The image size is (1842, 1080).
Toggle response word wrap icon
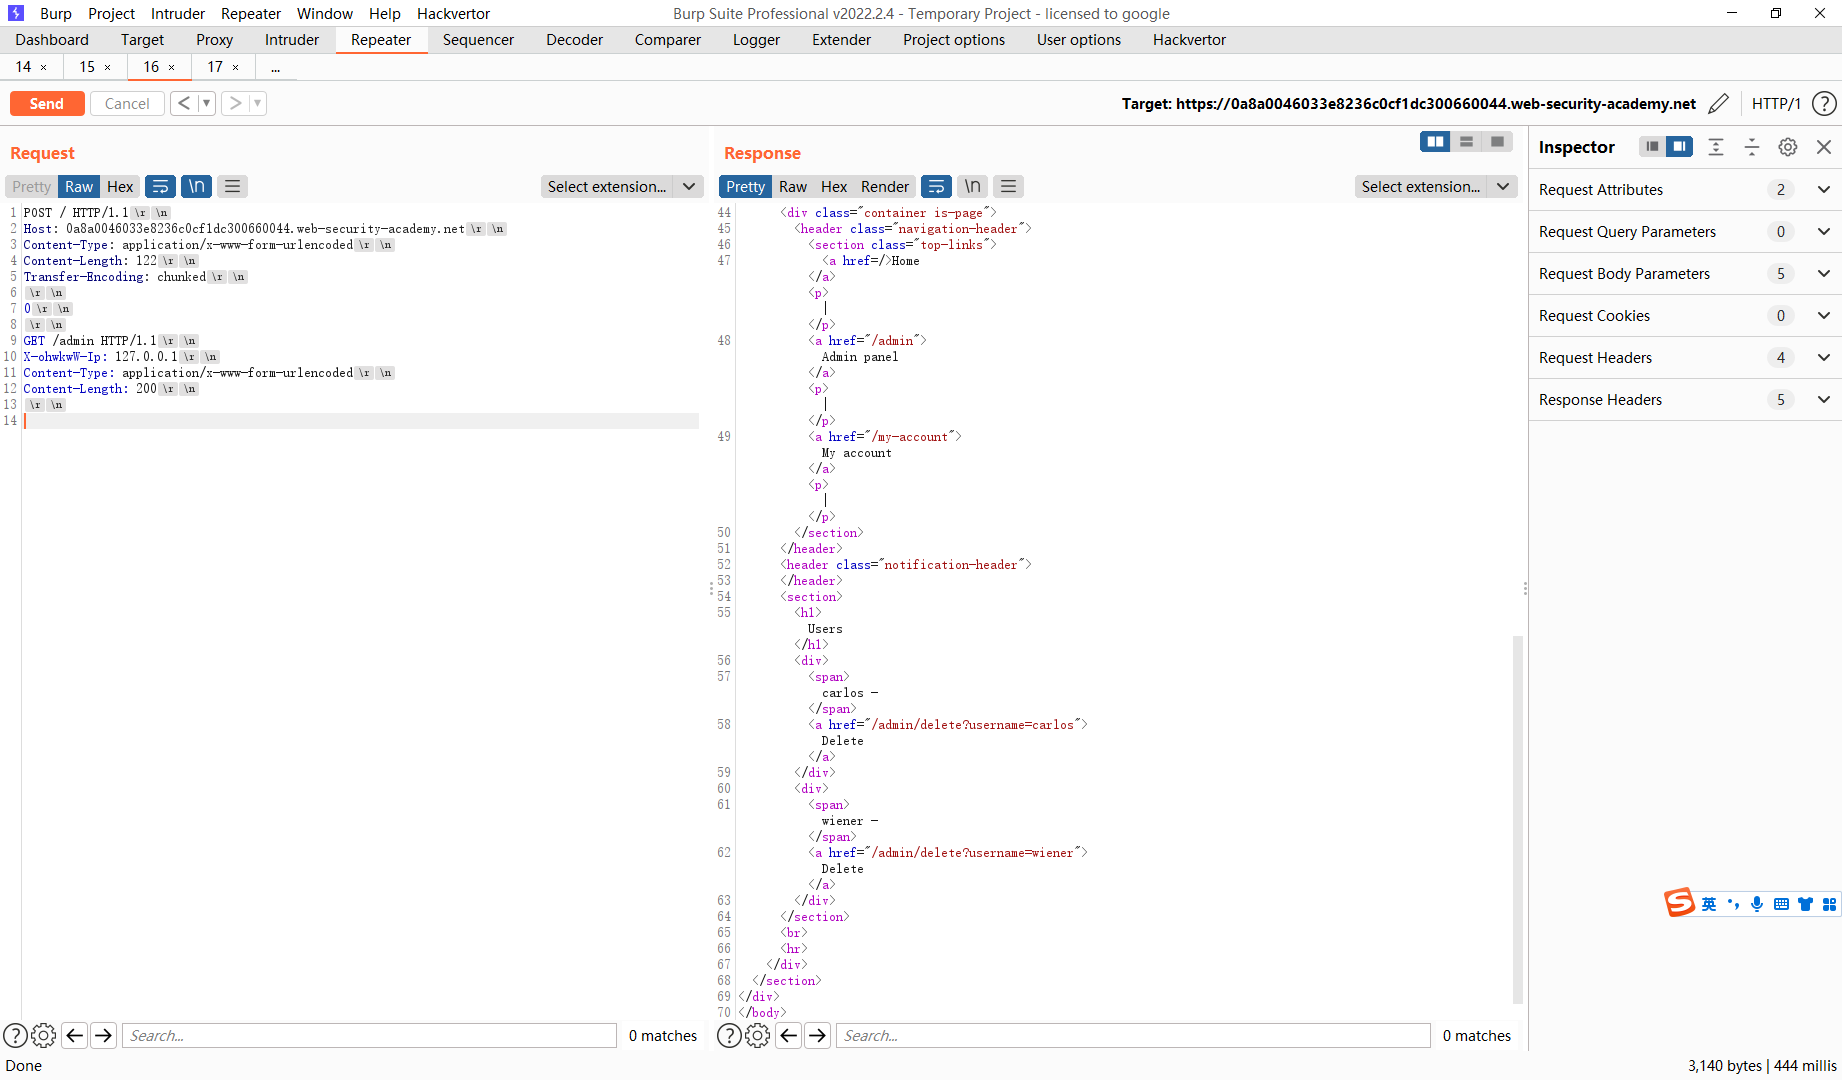coord(936,186)
